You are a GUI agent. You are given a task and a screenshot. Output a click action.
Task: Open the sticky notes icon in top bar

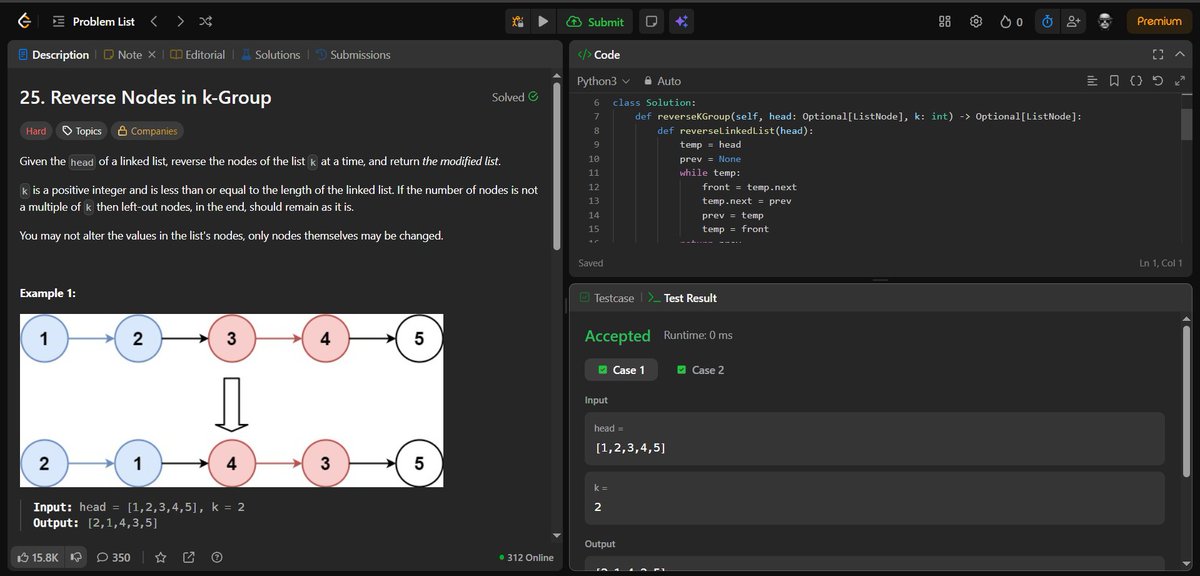pos(651,21)
